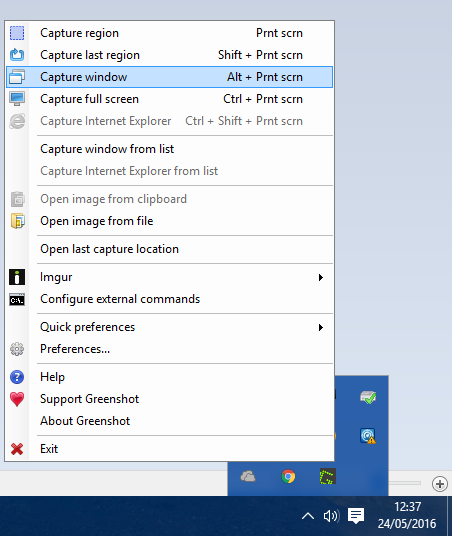Click the red heart Support icon
This screenshot has height=536, width=452.
17,399
